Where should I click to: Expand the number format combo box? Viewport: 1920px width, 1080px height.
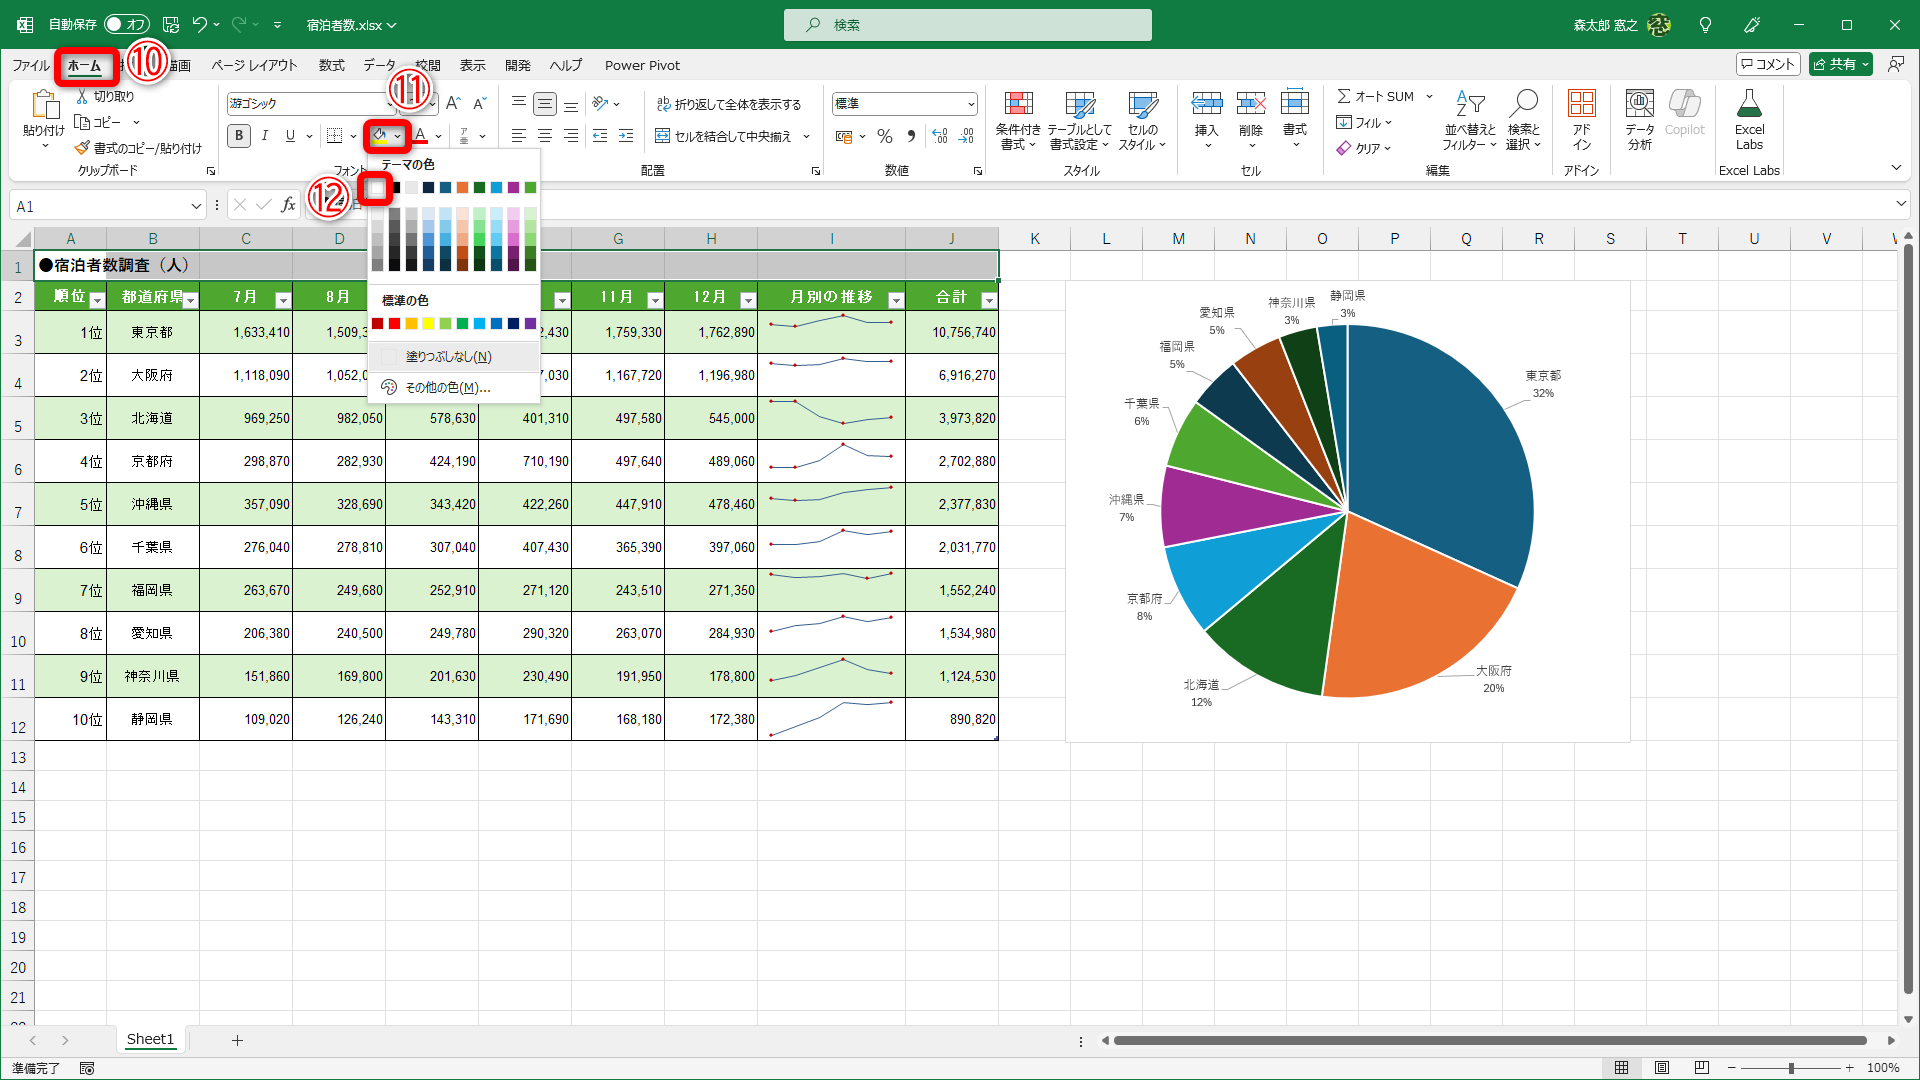click(x=970, y=103)
